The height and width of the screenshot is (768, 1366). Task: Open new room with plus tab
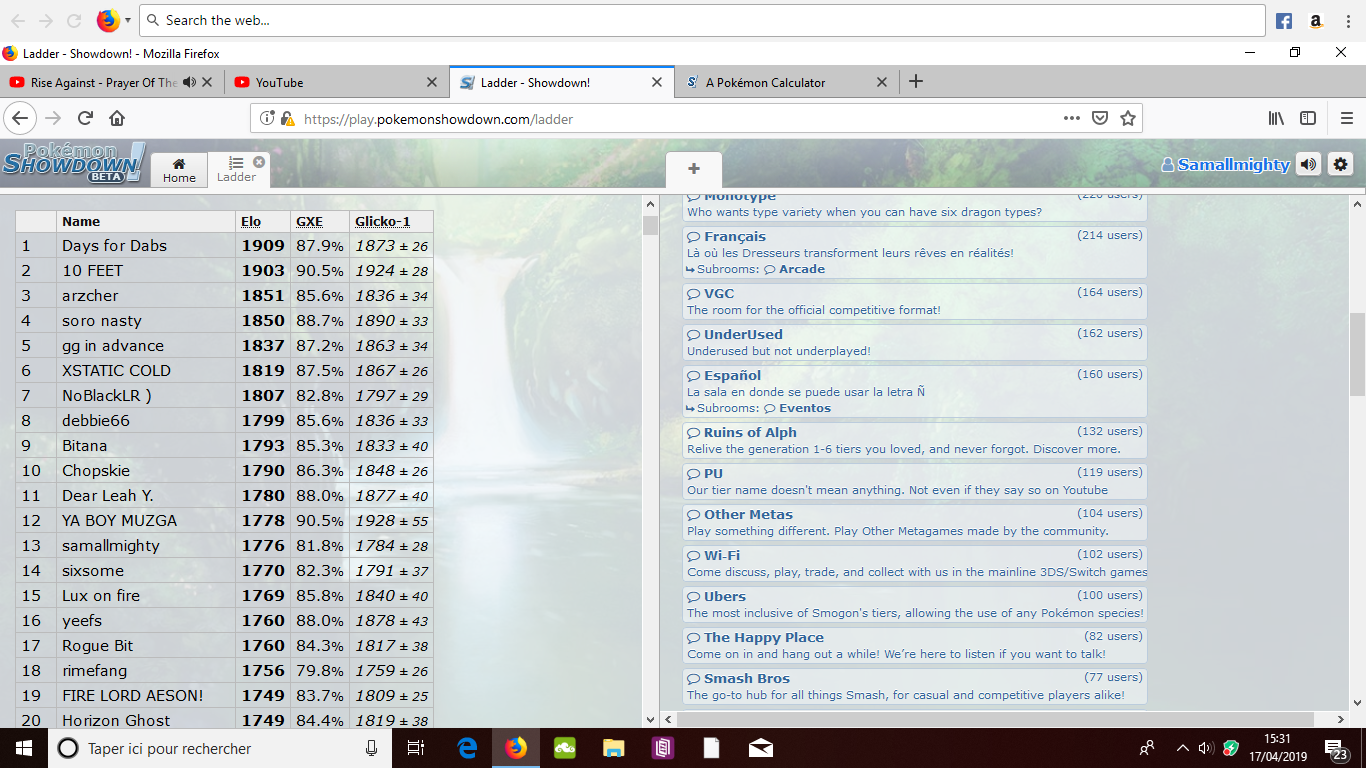point(694,169)
